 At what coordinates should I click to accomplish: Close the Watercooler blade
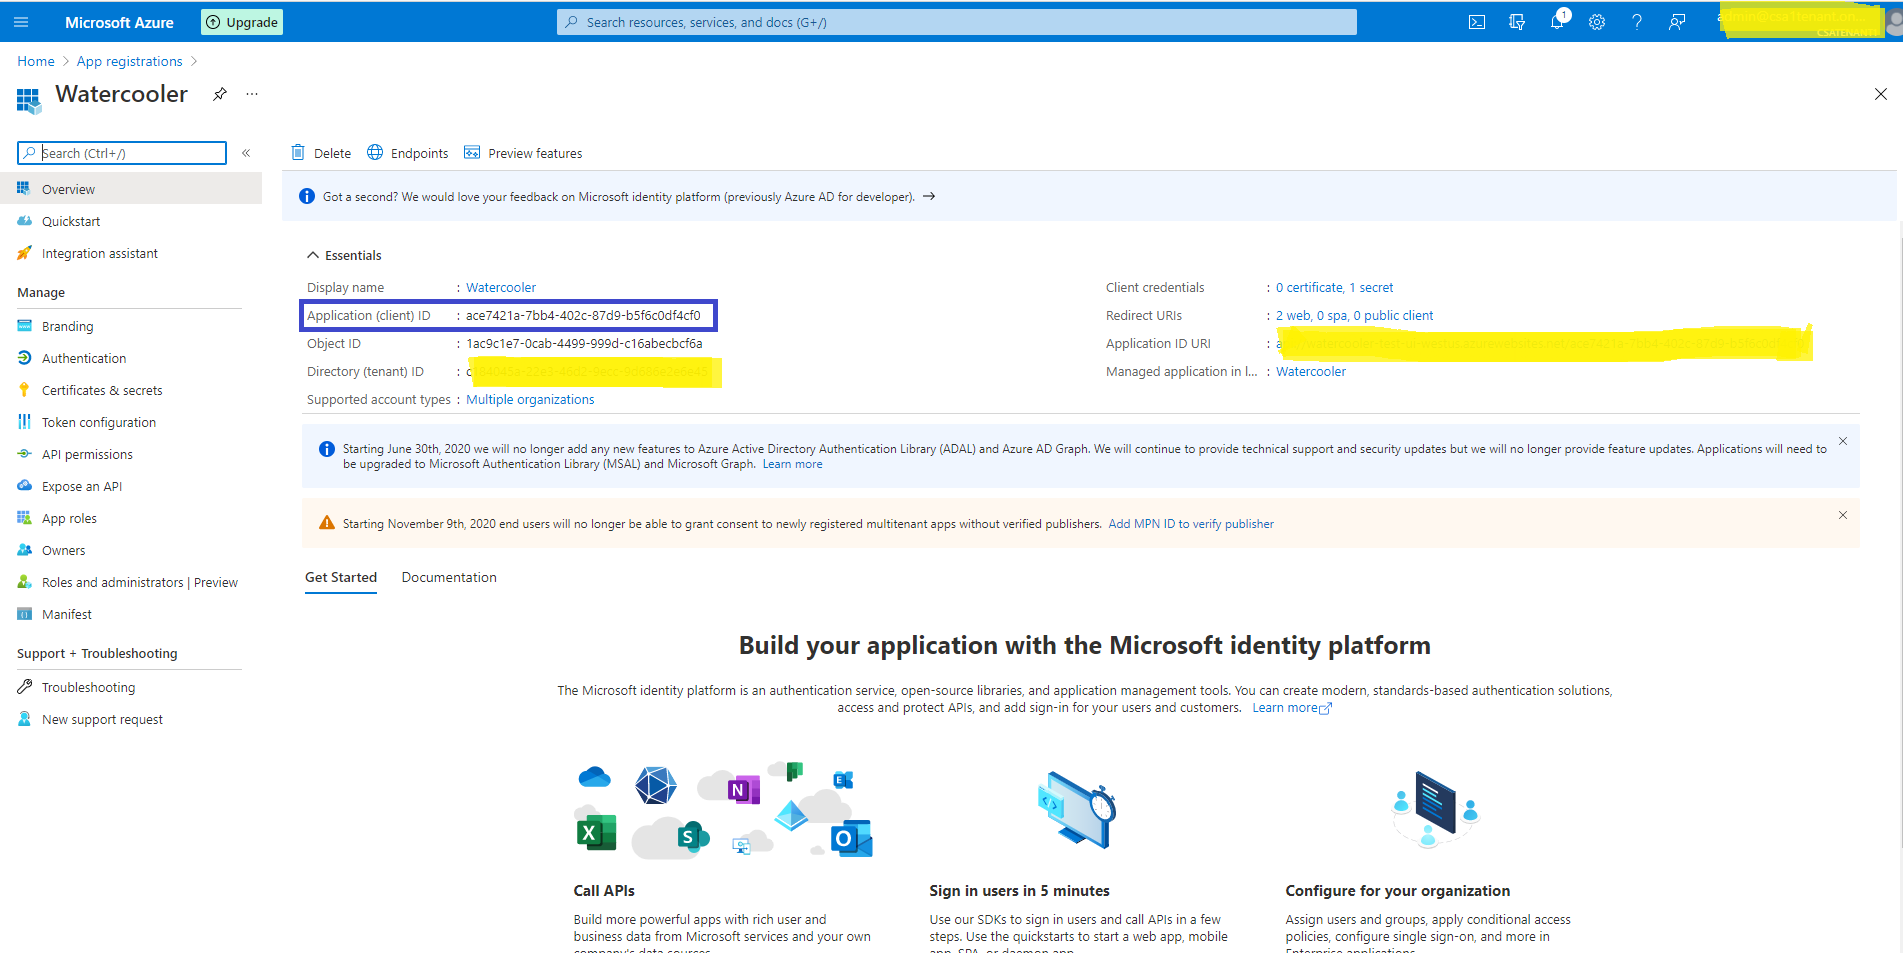[x=1880, y=94]
